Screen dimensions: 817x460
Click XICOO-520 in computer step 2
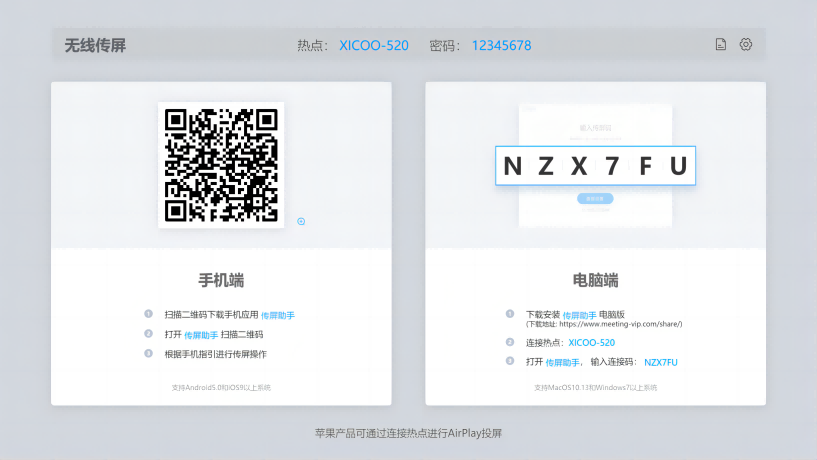(591, 342)
